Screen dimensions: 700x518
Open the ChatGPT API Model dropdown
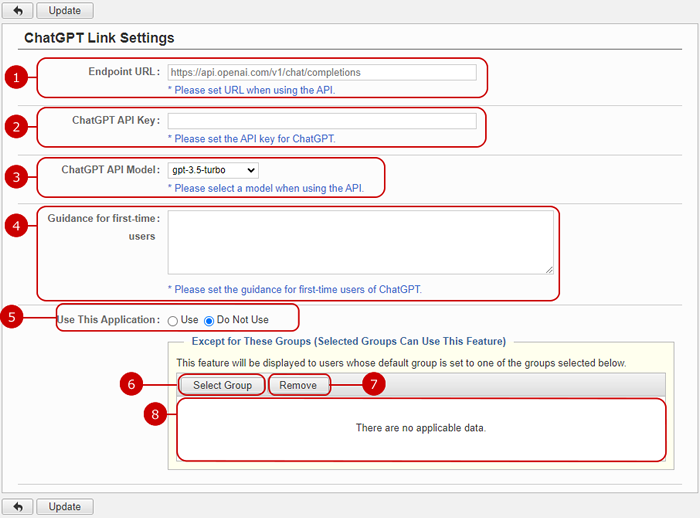(x=213, y=170)
